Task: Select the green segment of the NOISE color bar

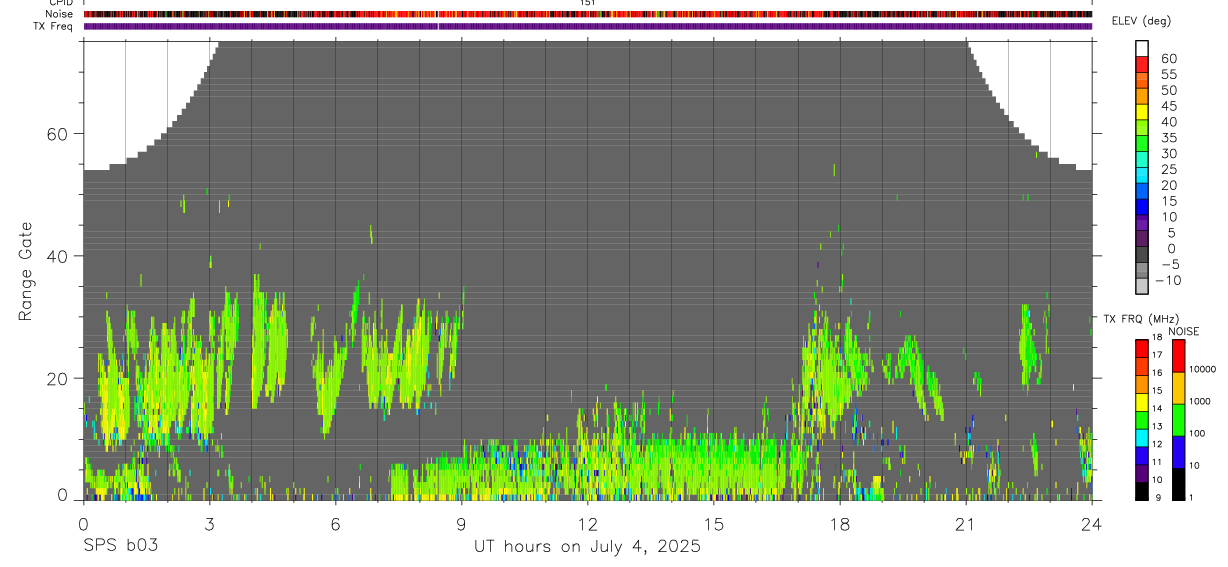Action: pos(1179,418)
